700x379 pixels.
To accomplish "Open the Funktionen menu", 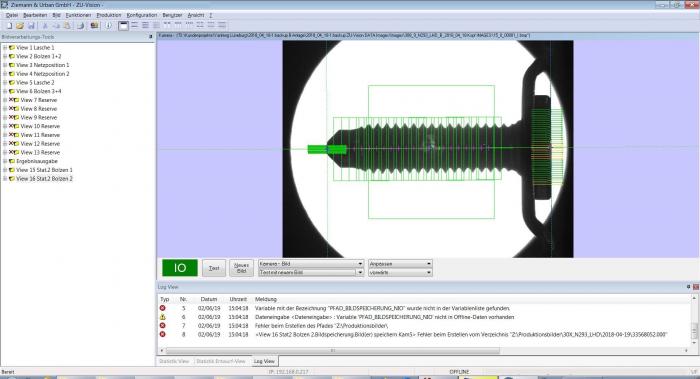I will (x=78, y=15).
